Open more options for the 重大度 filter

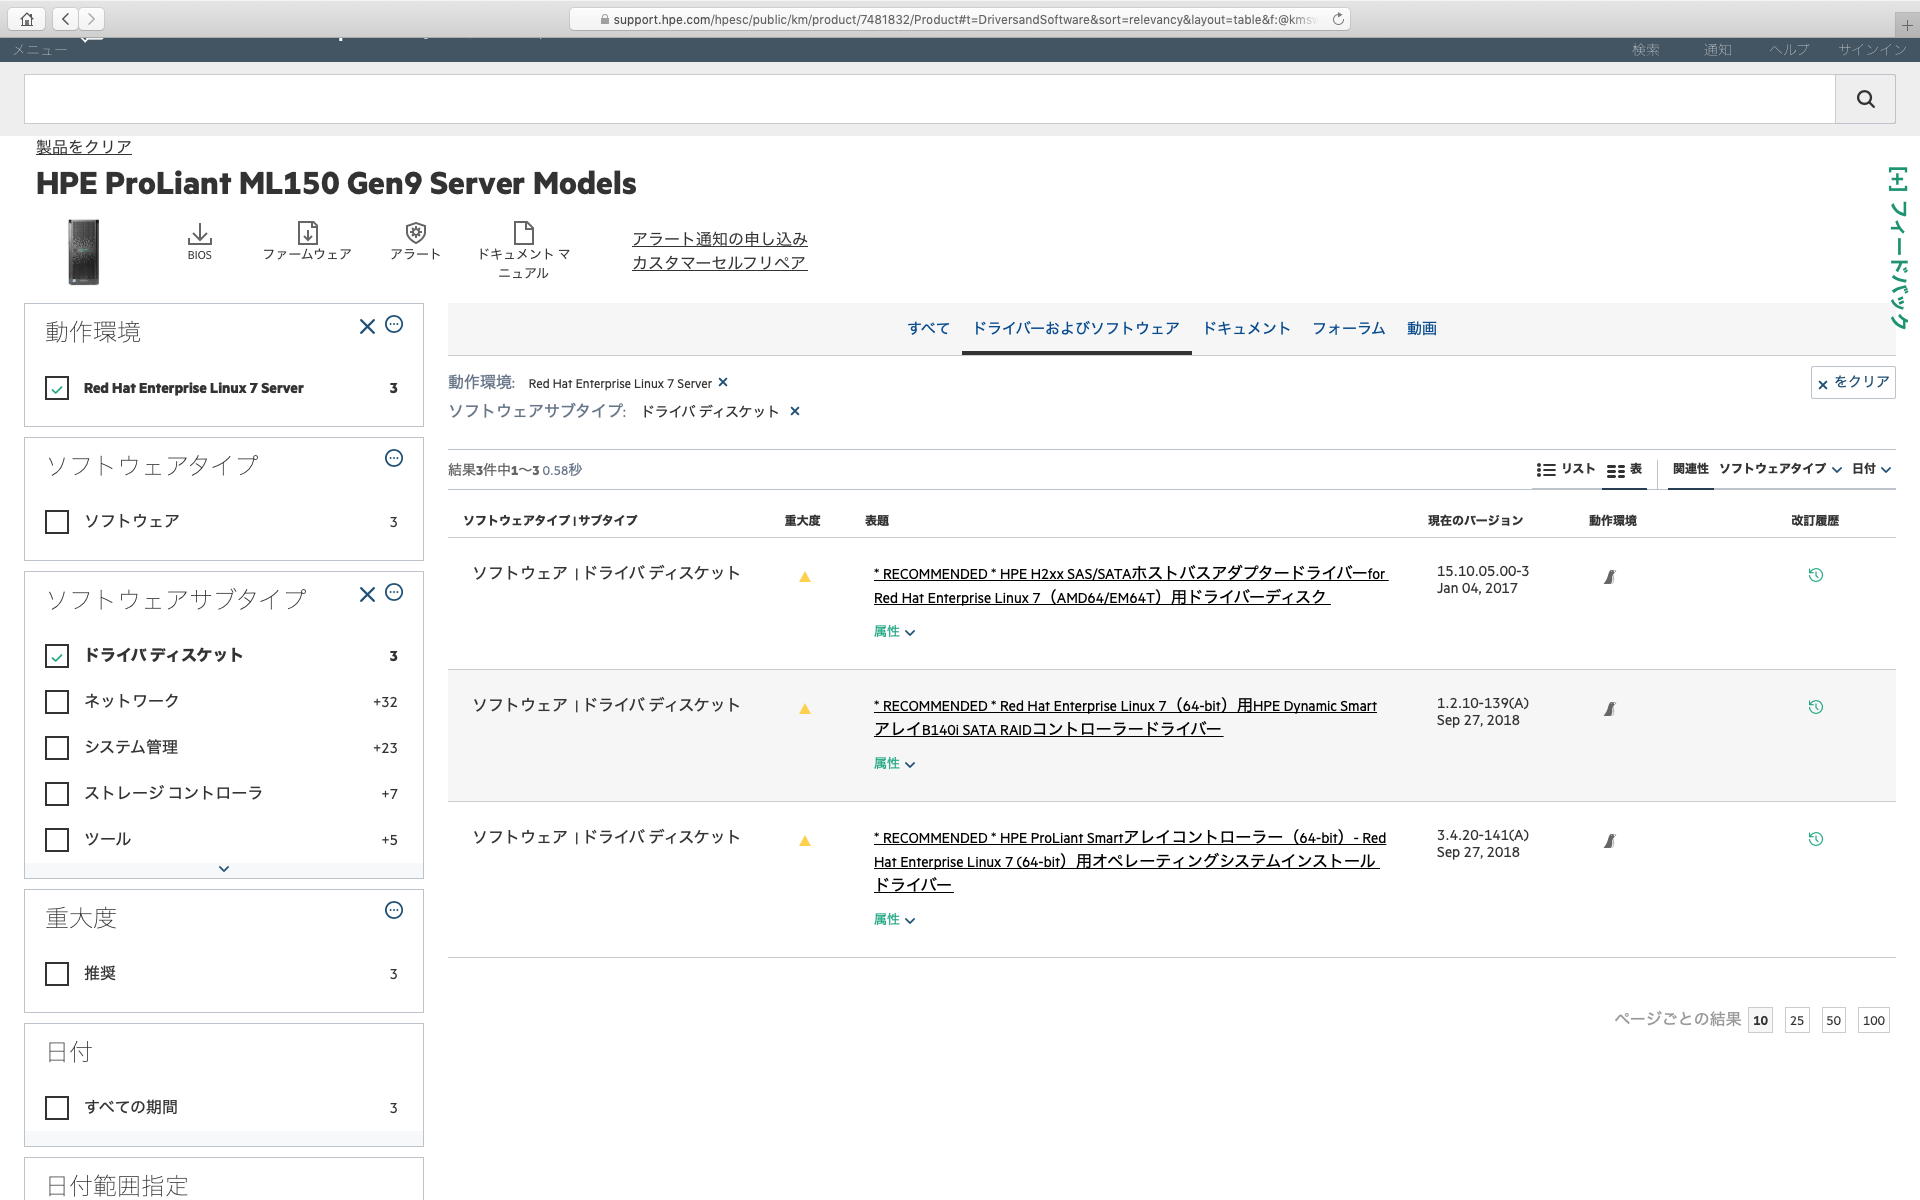point(393,910)
